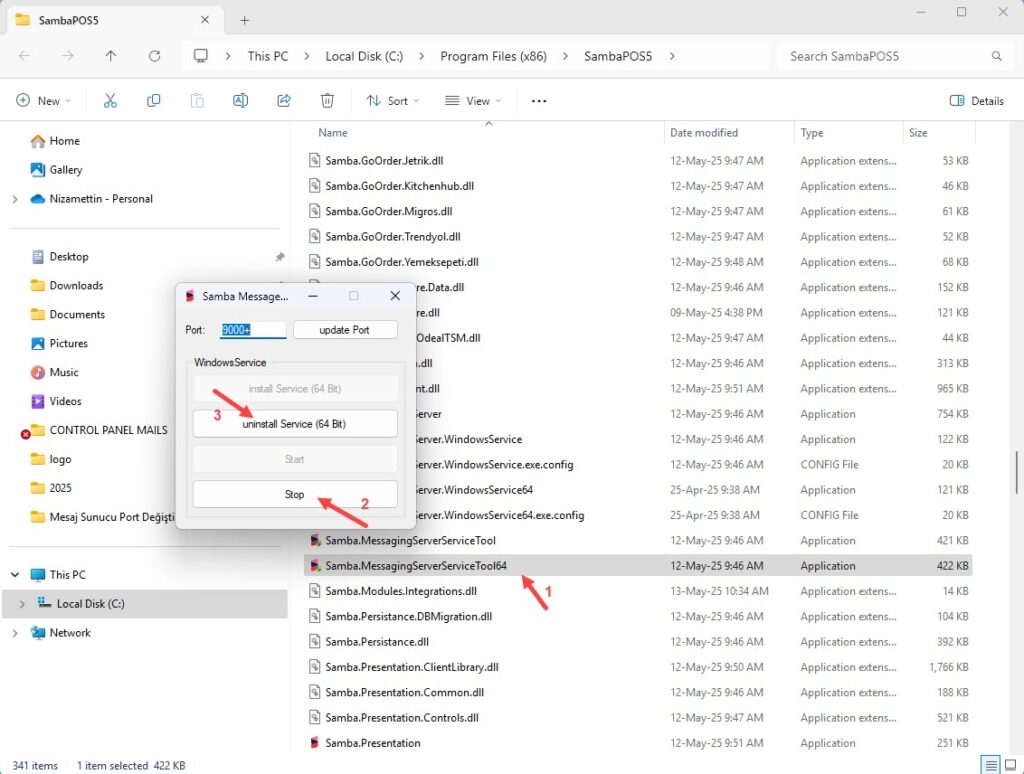Viewport: 1024px width, 774px height.
Task: Click the Port number input field
Action: pos(253,330)
